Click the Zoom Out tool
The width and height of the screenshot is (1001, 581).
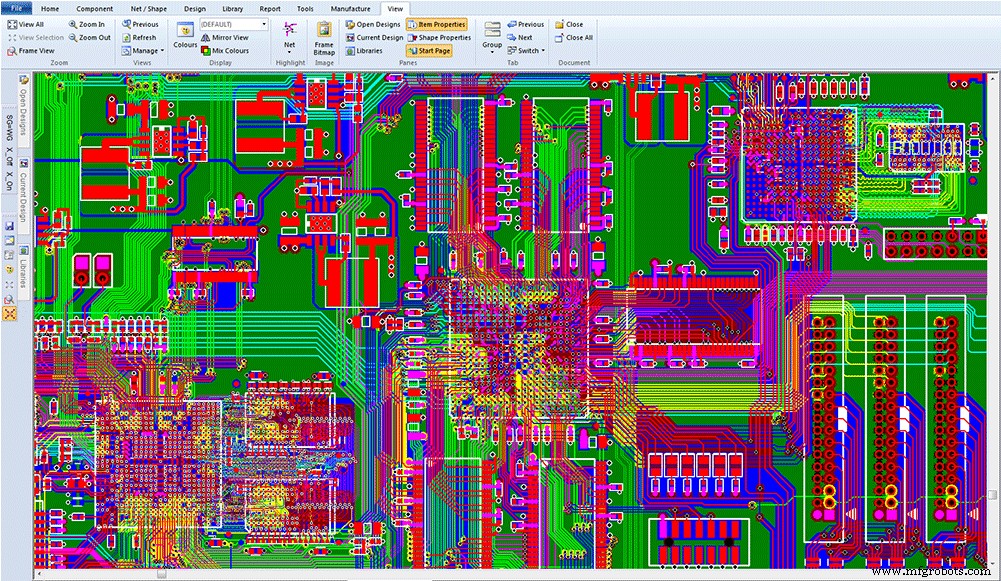click(90, 37)
